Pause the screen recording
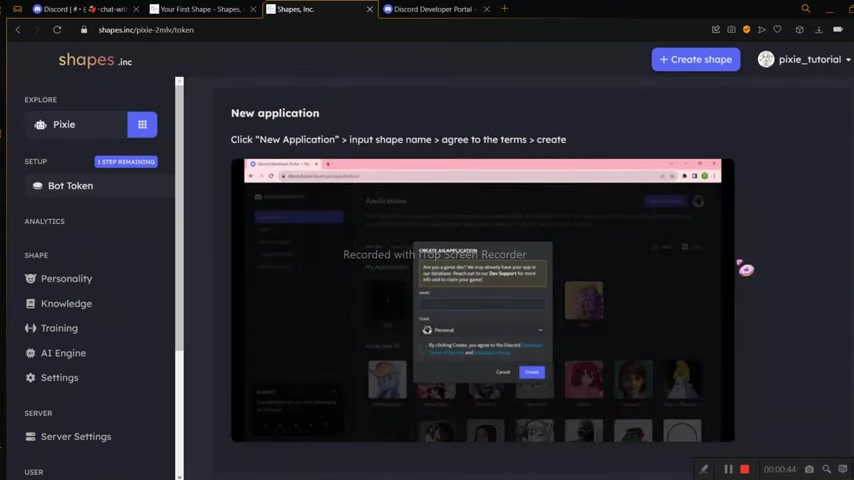The image size is (854, 480). pyautogui.click(x=728, y=469)
